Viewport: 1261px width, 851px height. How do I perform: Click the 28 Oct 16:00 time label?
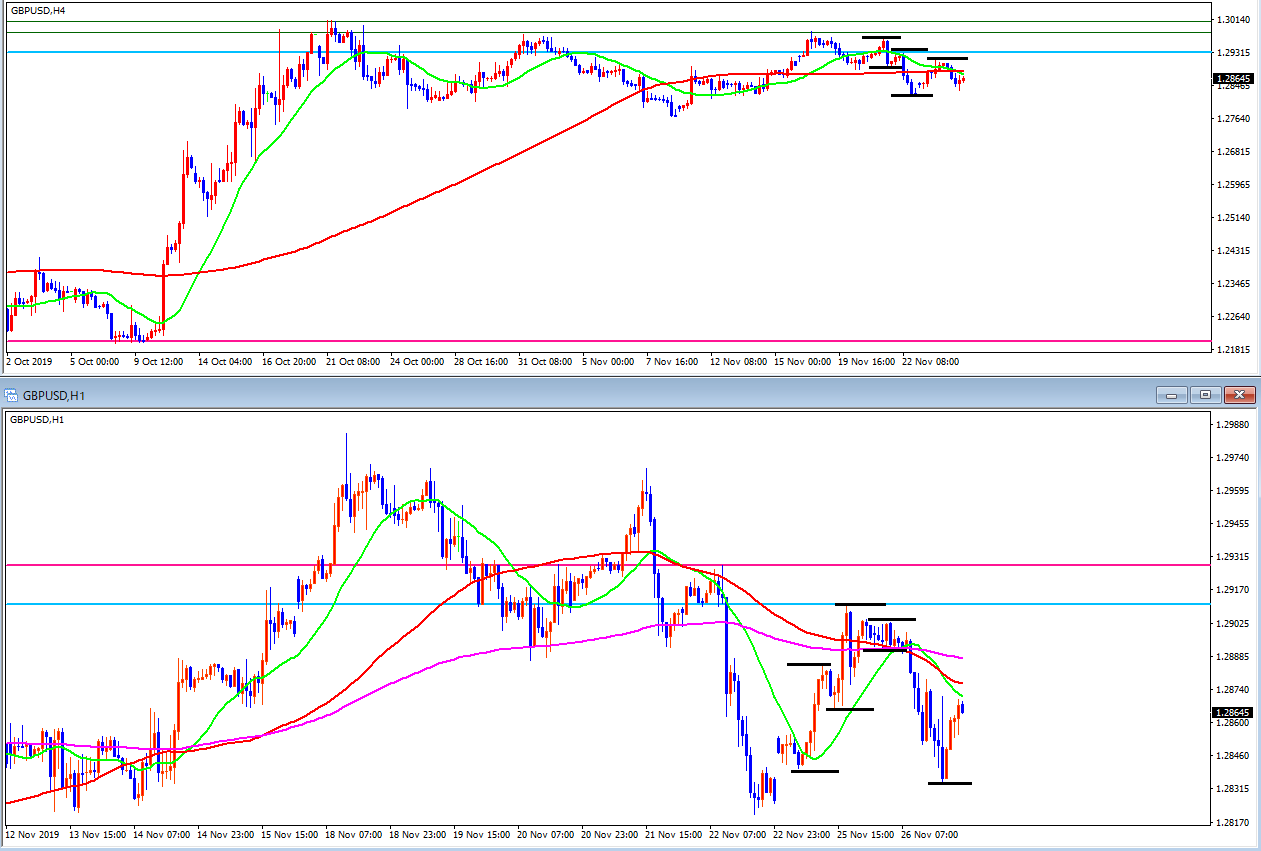tap(482, 362)
